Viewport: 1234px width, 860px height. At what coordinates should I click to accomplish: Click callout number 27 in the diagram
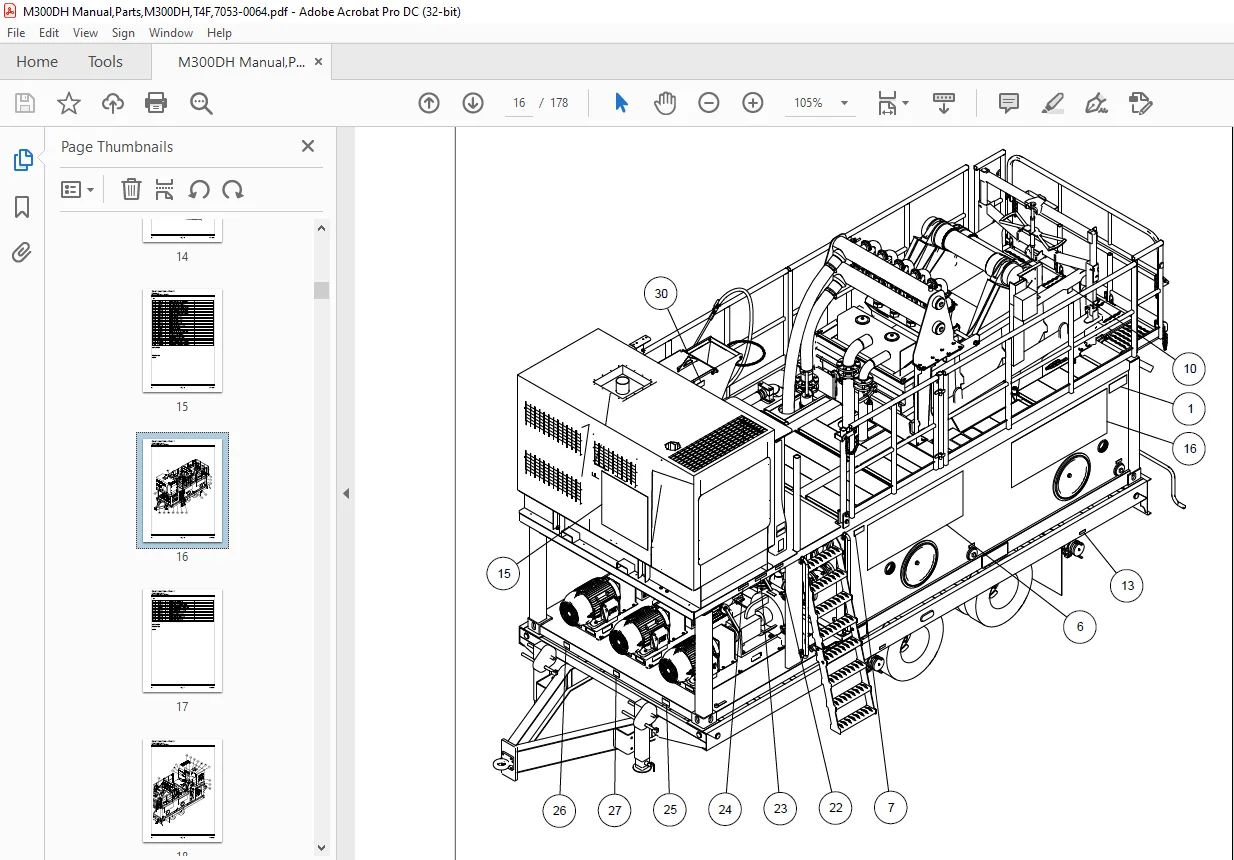coord(614,810)
